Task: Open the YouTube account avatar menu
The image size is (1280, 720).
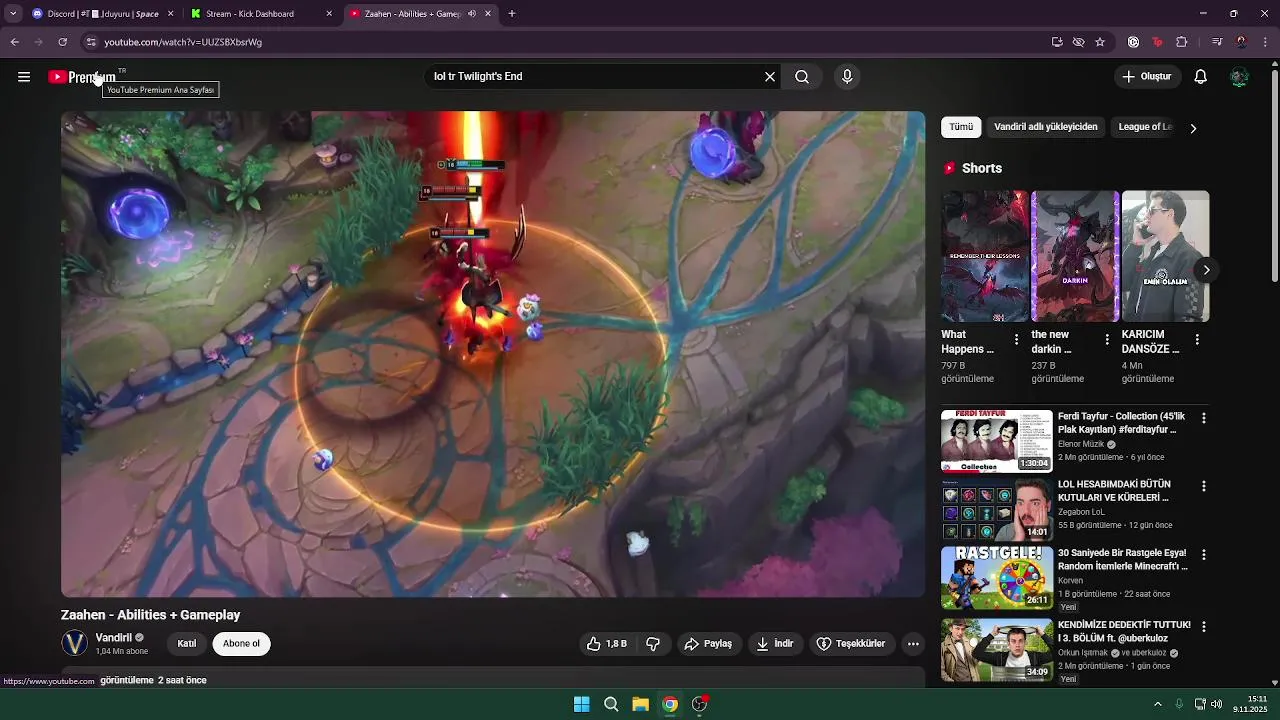Action: tap(1239, 77)
